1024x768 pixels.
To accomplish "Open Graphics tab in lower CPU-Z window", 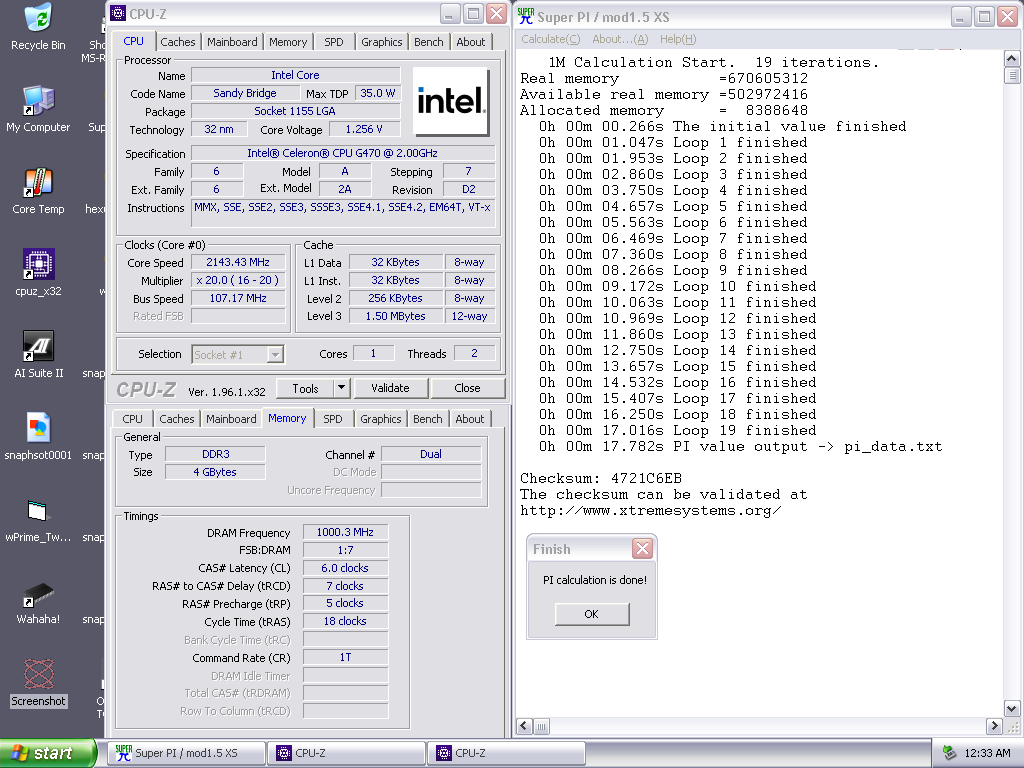I will pos(381,419).
